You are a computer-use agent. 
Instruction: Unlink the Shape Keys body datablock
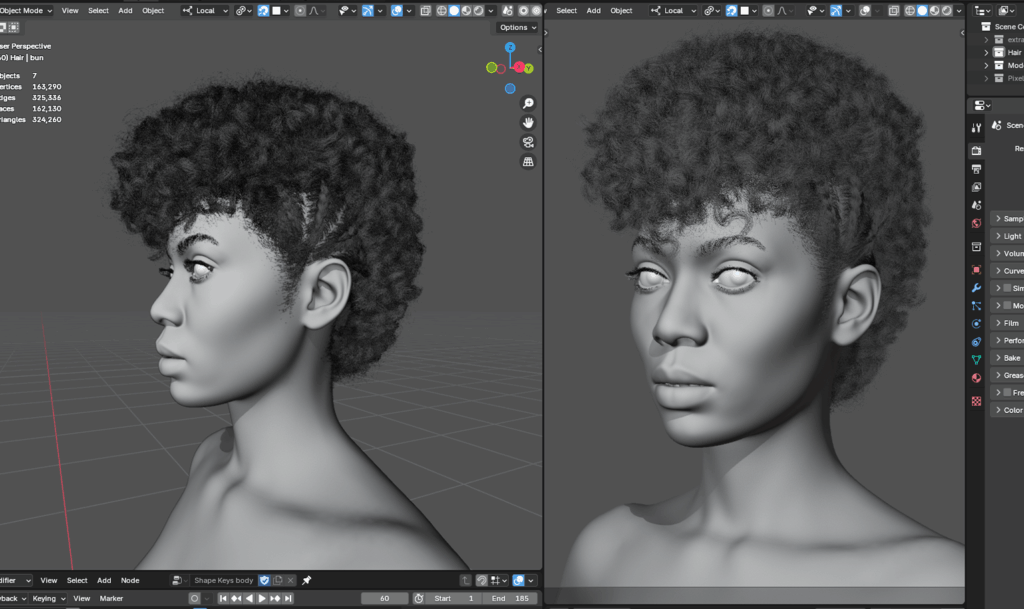click(290, 580)
